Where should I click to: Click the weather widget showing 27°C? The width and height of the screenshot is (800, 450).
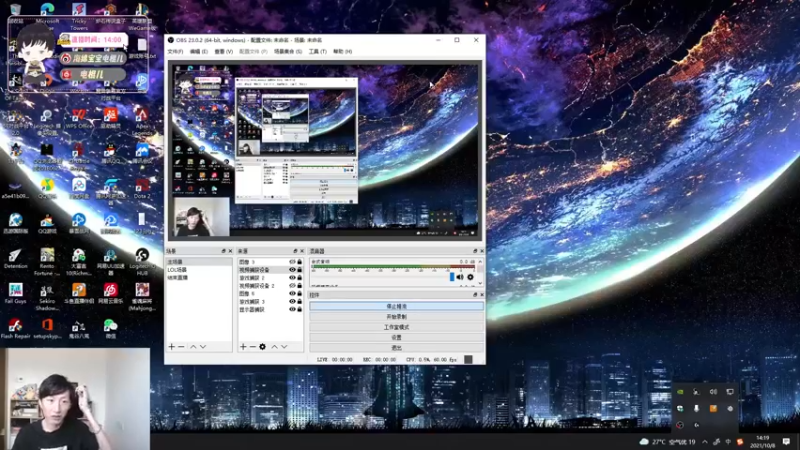point(667,442)
